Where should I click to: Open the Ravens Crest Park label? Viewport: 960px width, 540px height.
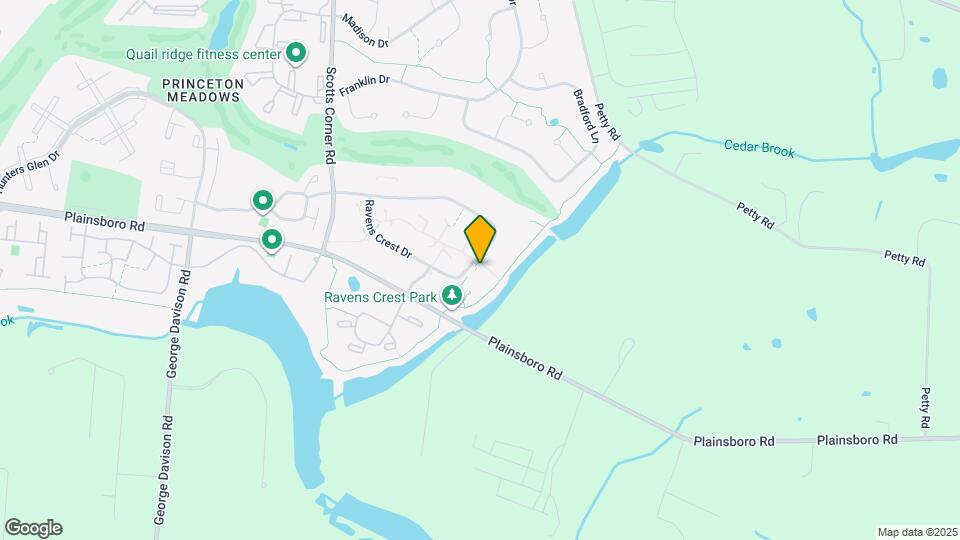click(380, 298)
